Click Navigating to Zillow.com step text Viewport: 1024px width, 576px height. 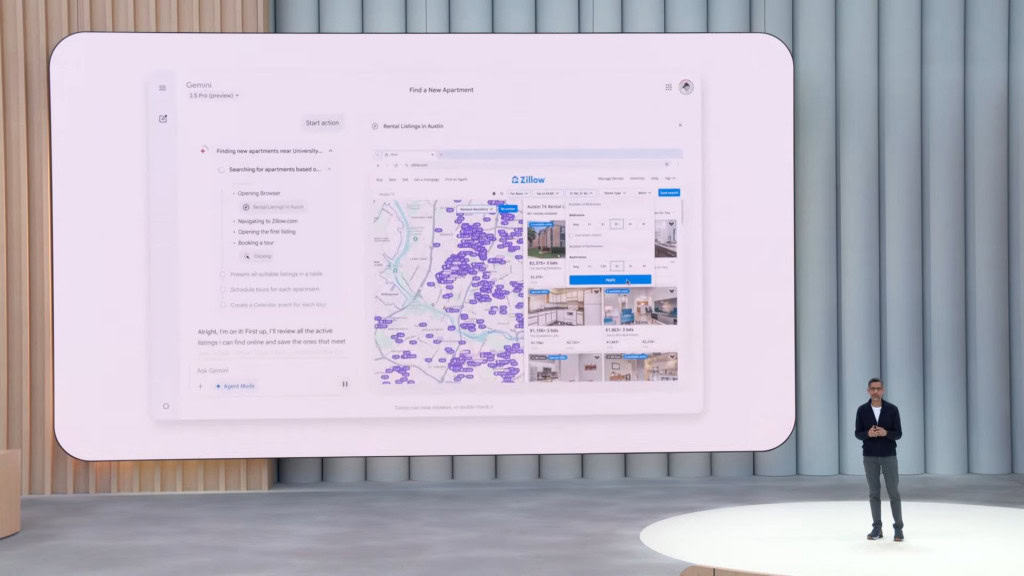[x=267, y=221]
